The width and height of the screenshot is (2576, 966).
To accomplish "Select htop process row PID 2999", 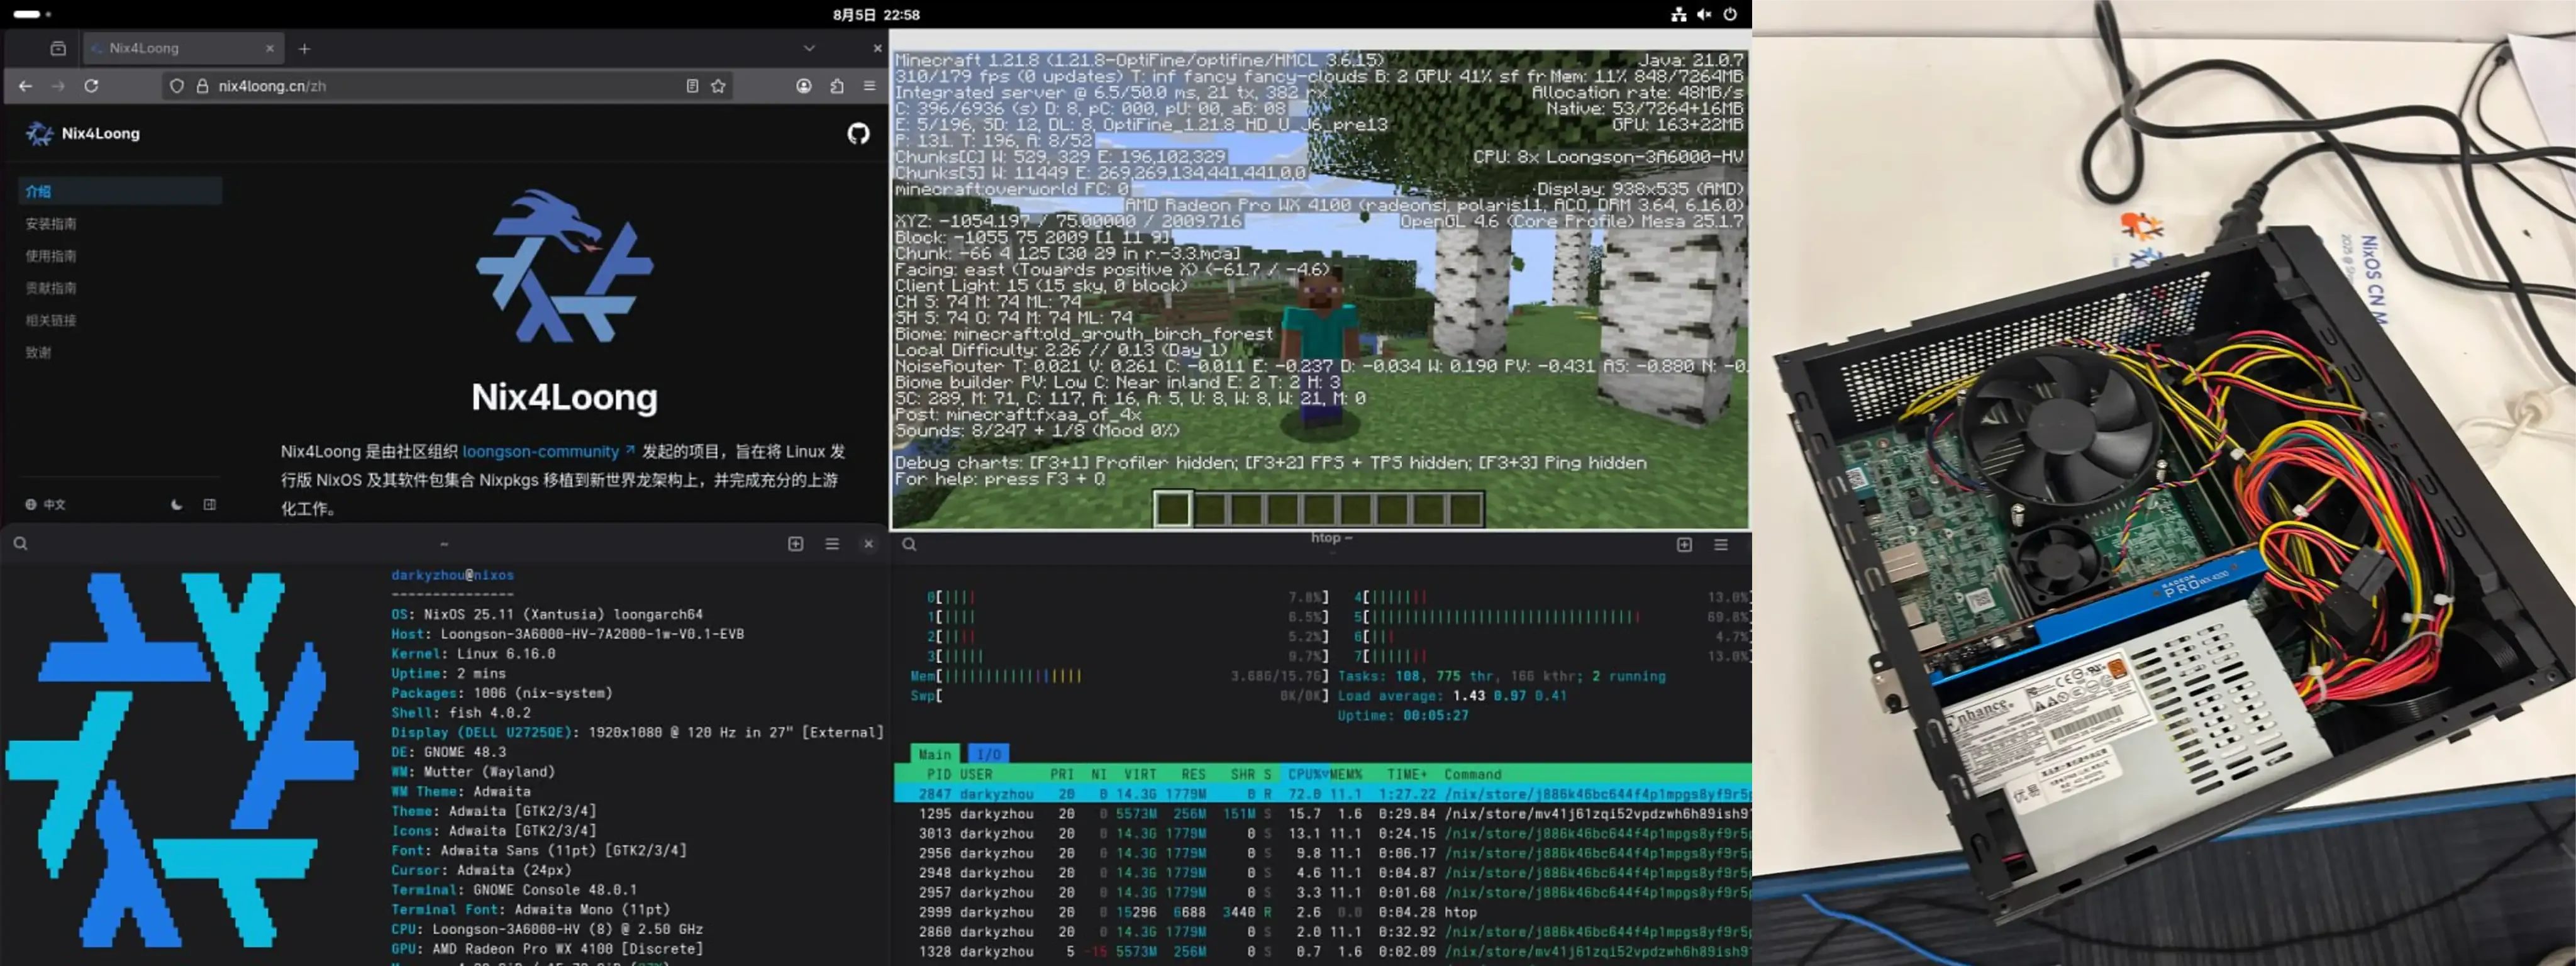I will tap(1322, 912).
